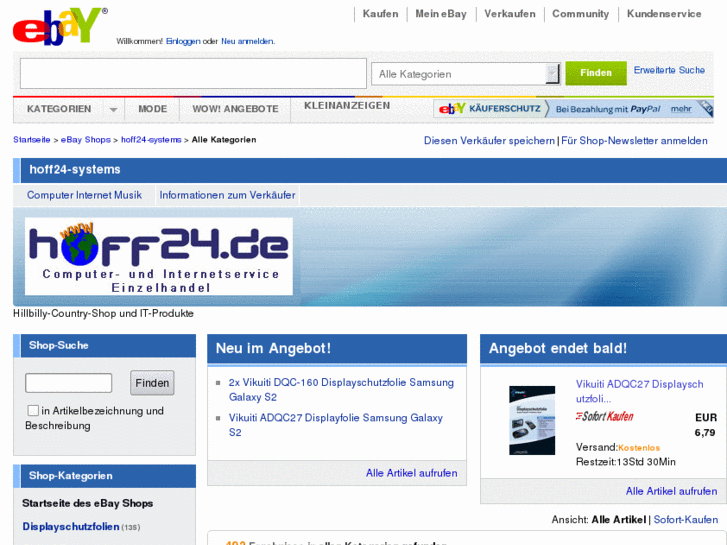Click Alle Artikel aufrufen under Neu im Angebot
The image size is (727, 545).
point(412,473)
